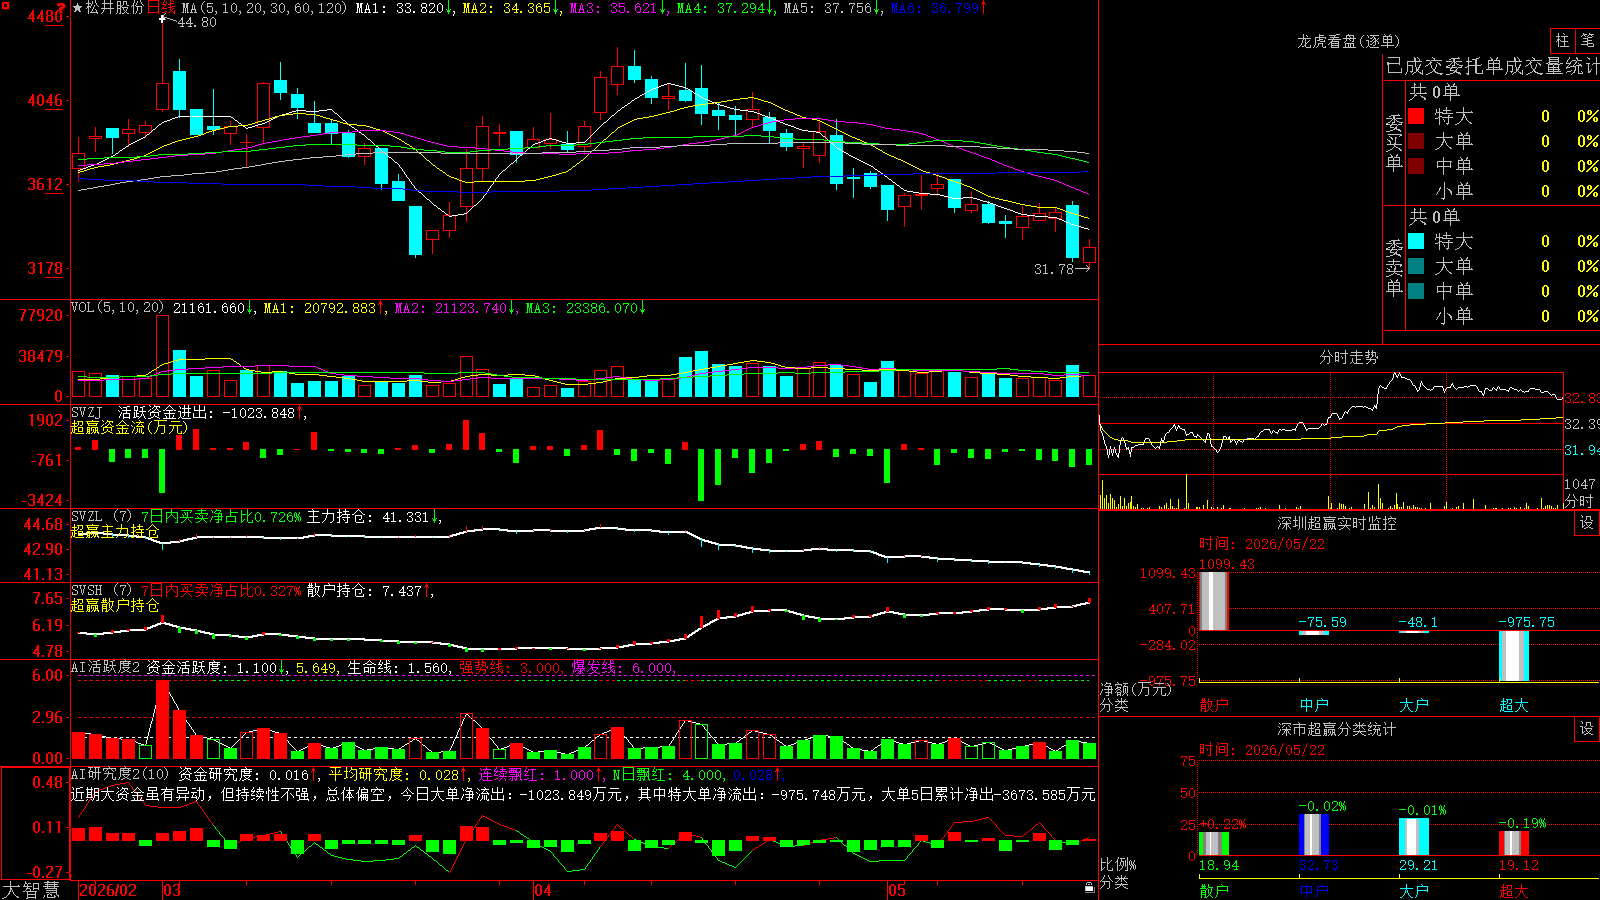Click the 已成交委托单成交量统计 header

click(1491, 66)
